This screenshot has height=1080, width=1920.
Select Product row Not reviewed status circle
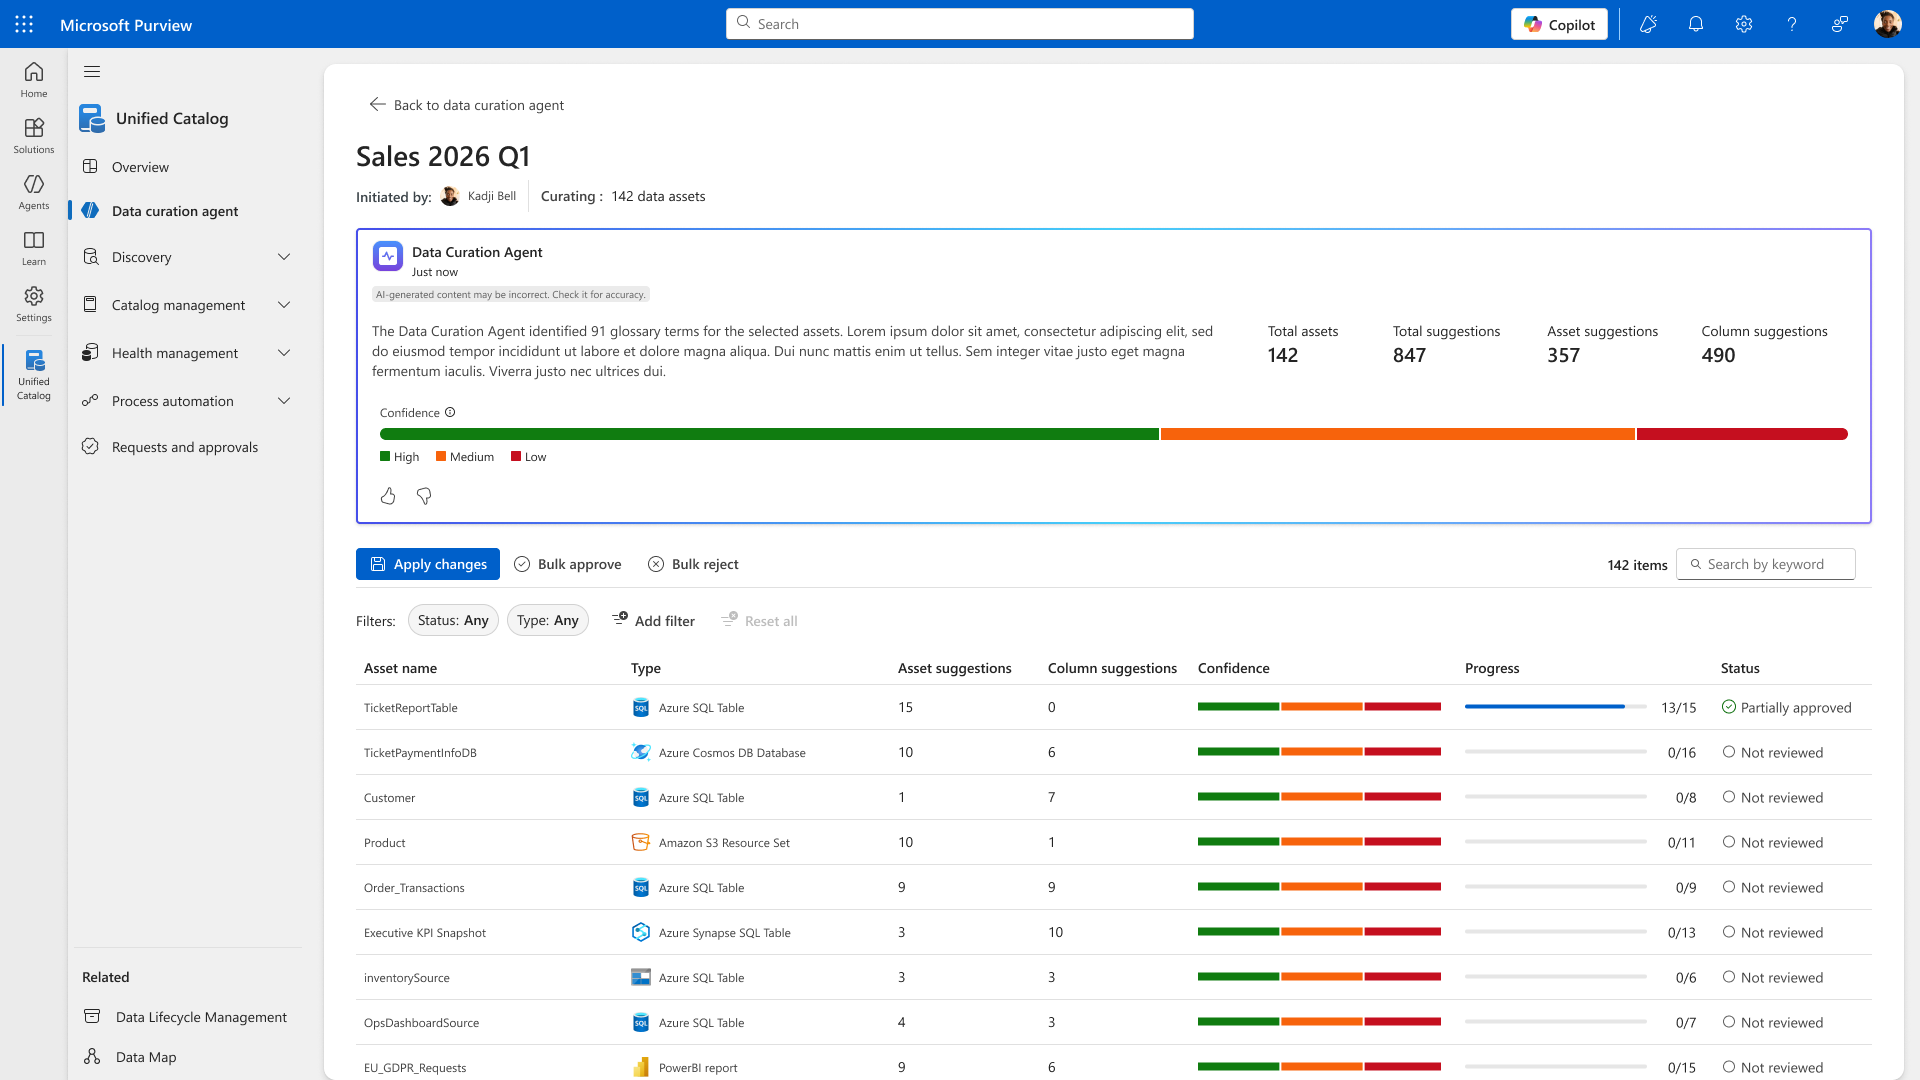pos(1729,842)
